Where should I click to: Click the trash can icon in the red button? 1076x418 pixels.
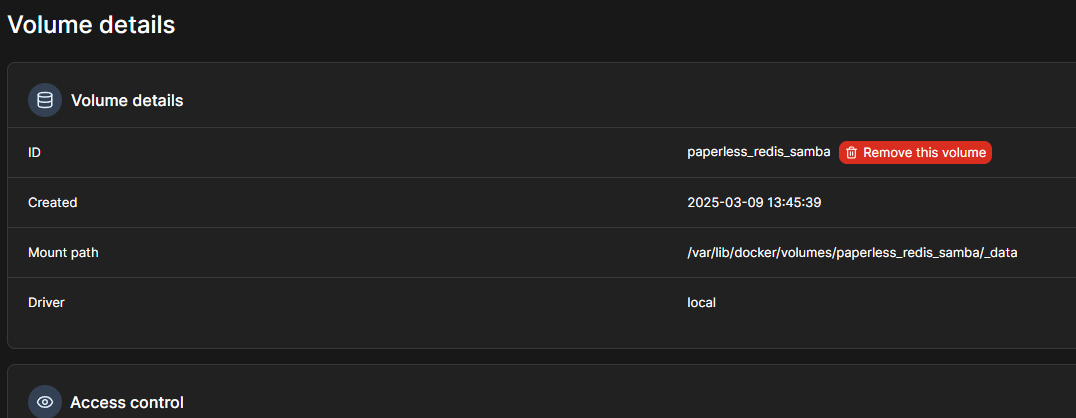pos(852,152)
